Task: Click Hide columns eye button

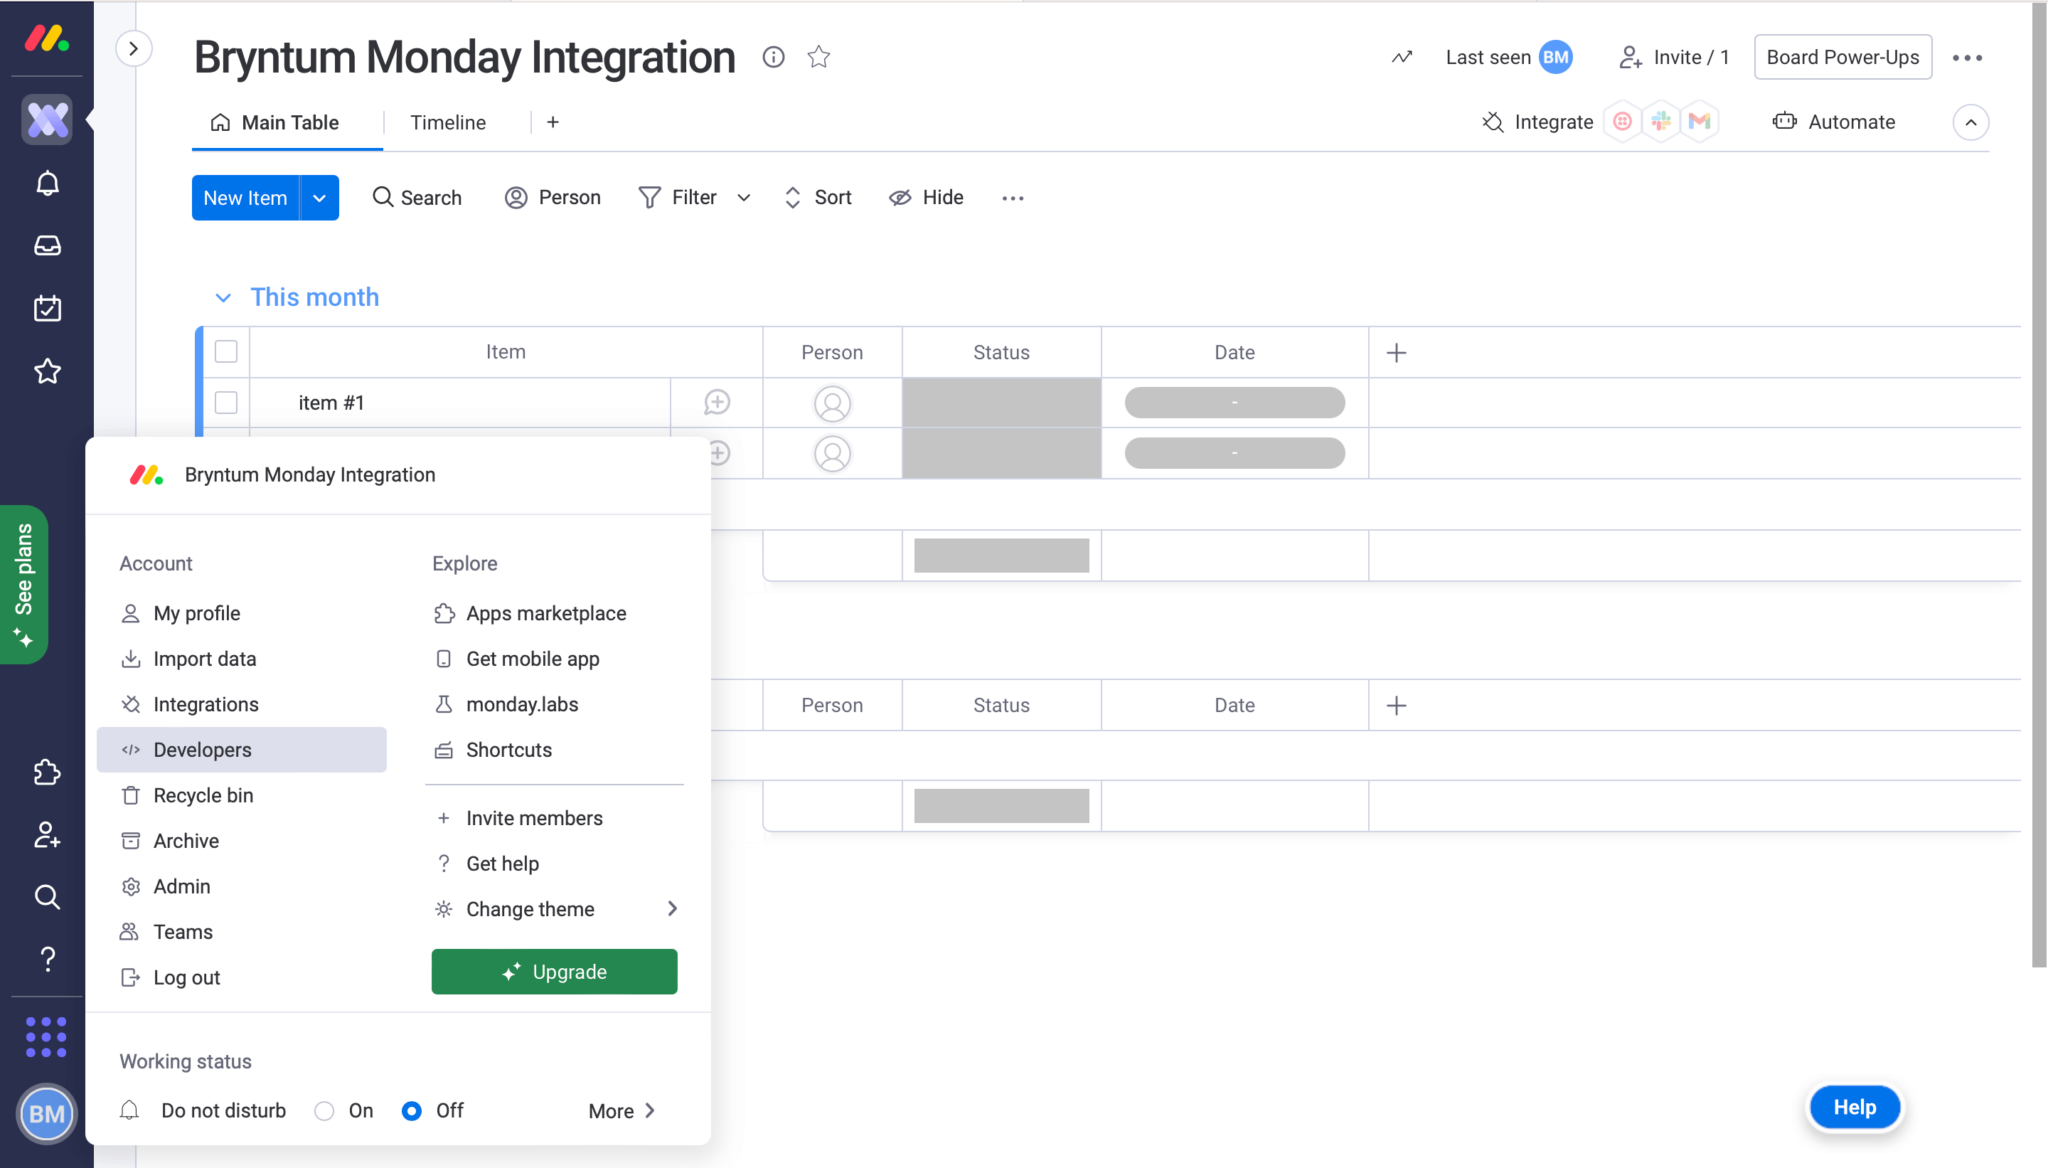Action: tap(926, 198)
